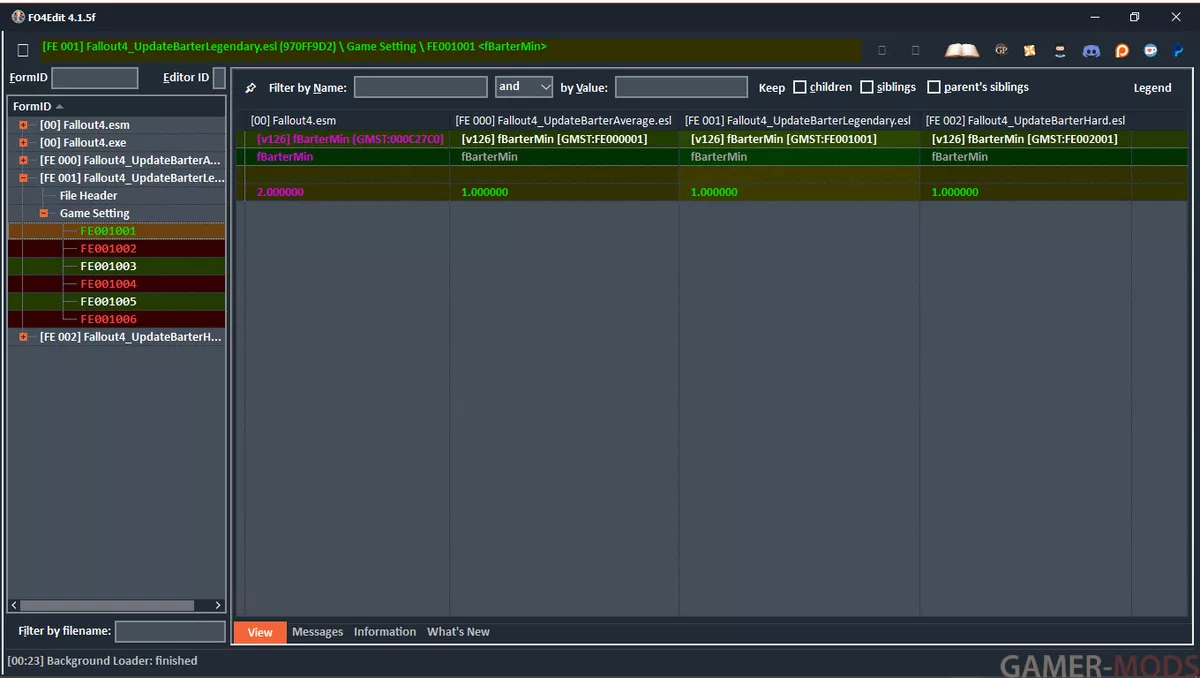Viewport: 1200px width, 678px height.
Task: Select record FE001005 in the tree
Action: coord(108,302)
